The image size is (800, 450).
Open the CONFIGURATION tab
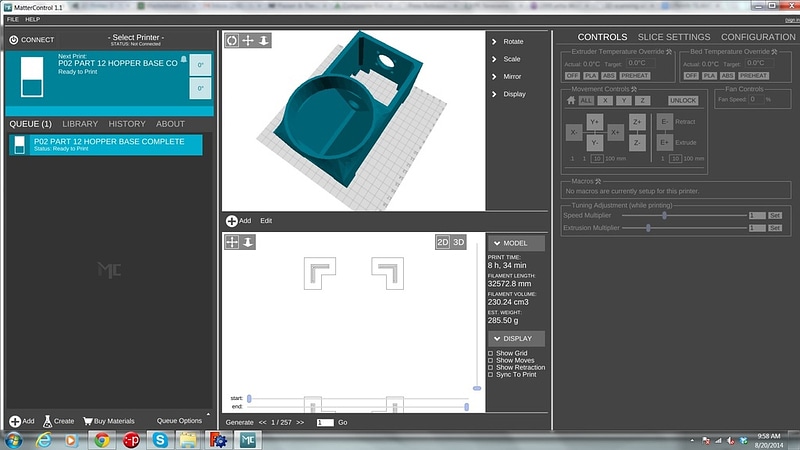point(758,37)
